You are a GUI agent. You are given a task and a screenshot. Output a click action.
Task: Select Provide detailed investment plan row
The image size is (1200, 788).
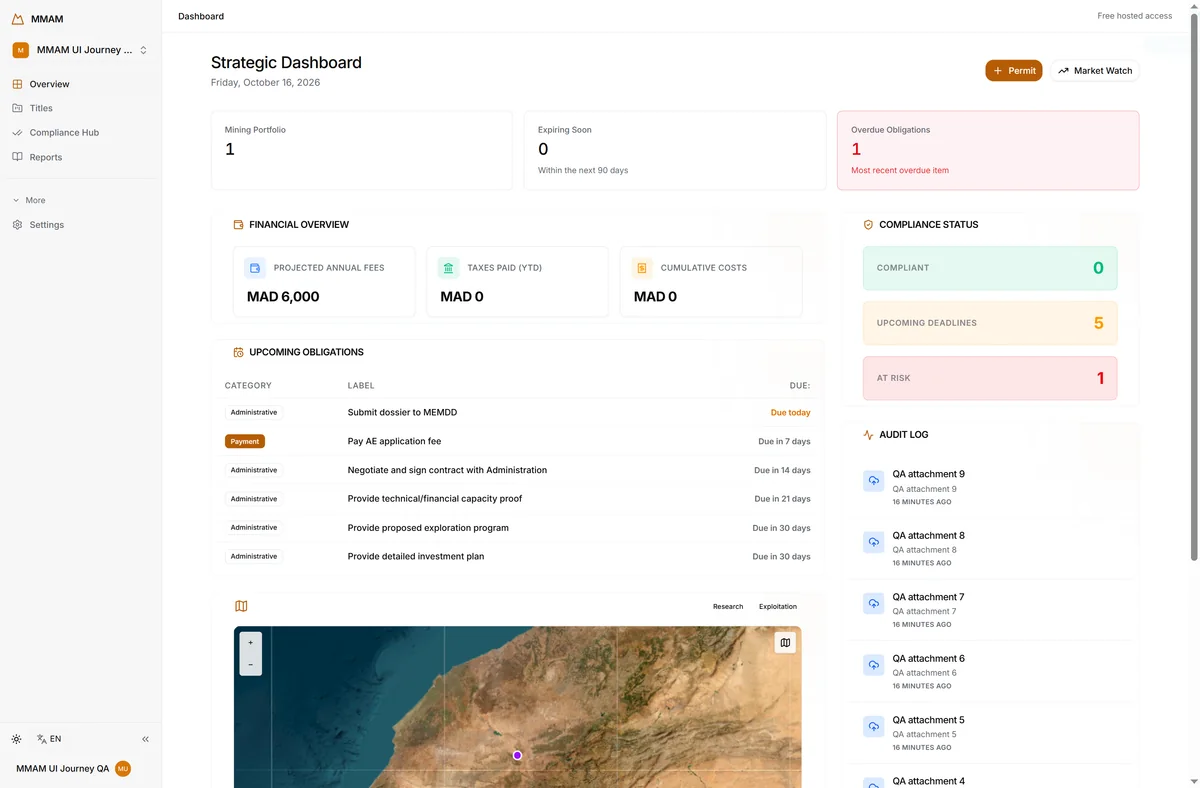coord(517,556)
